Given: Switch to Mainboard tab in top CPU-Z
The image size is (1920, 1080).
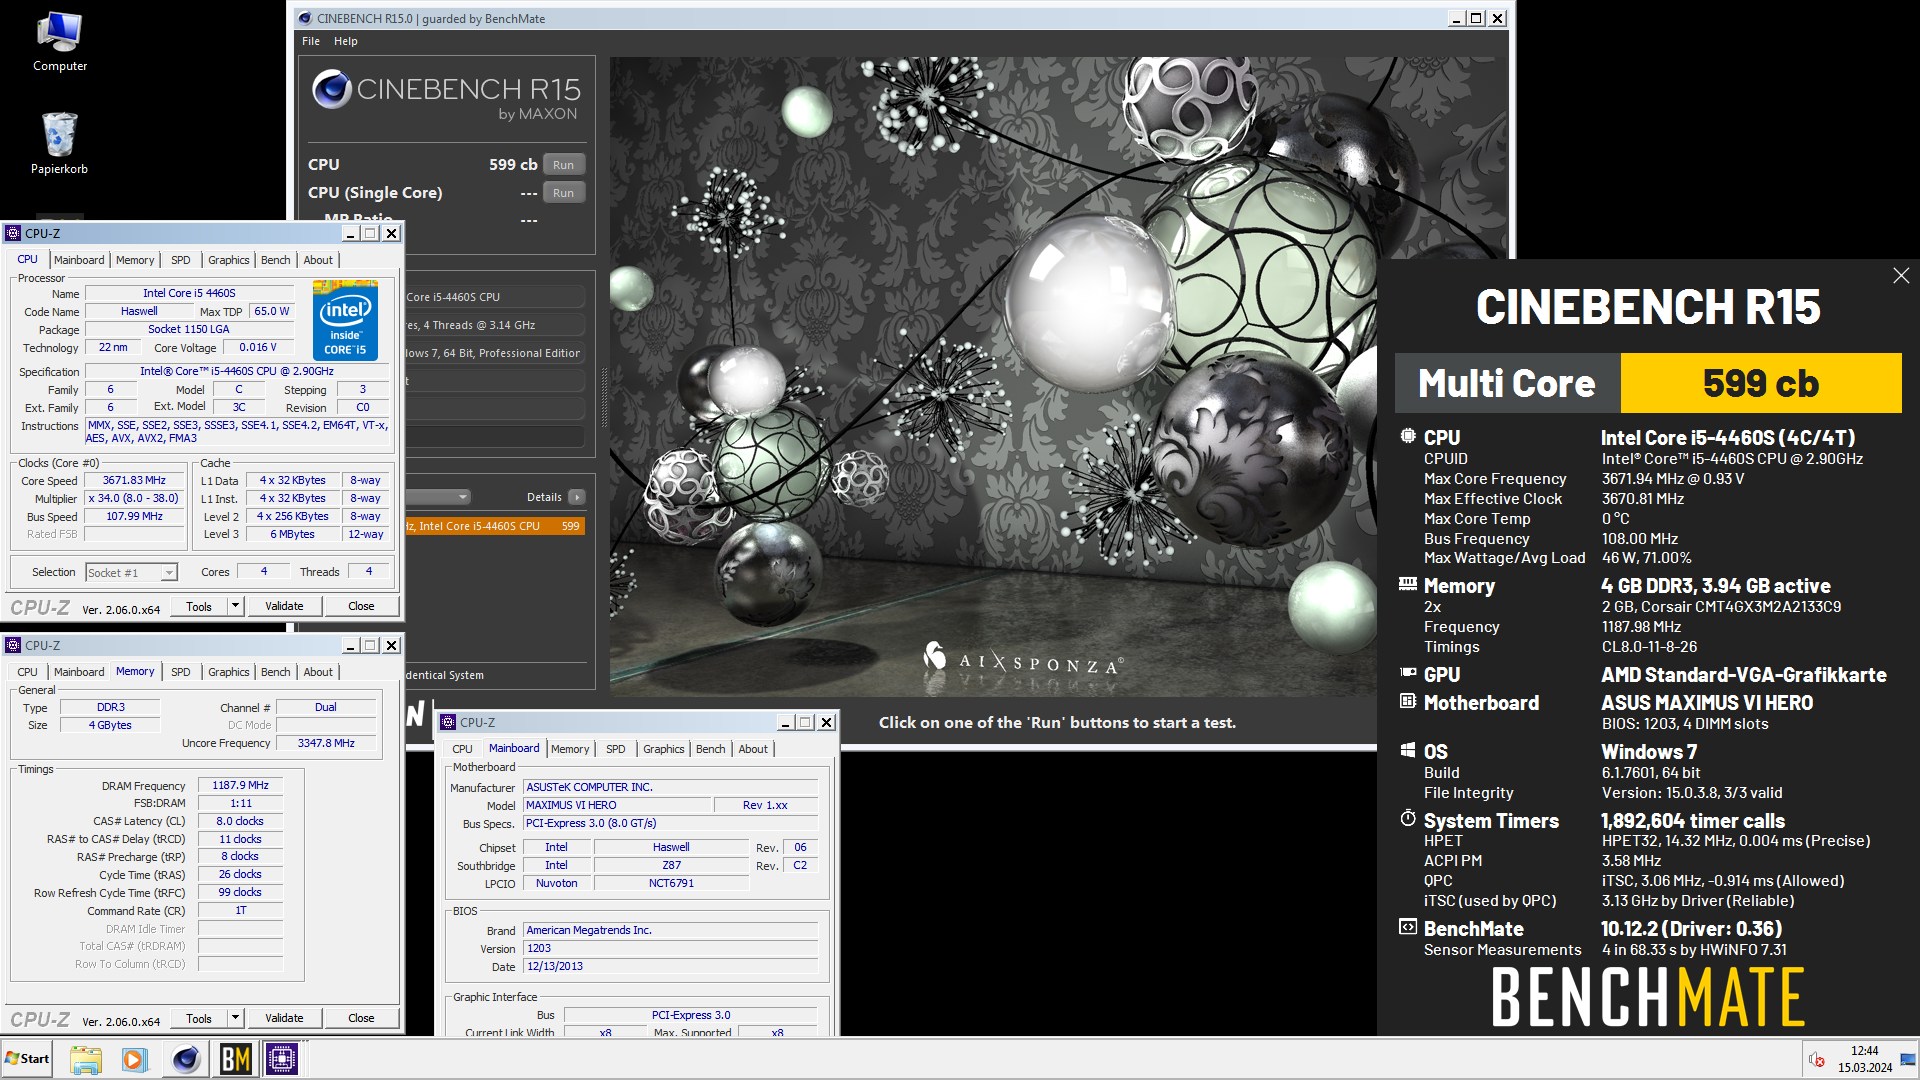Looking at the screenshot, I should pyautogui.click(x=79, y=260).
